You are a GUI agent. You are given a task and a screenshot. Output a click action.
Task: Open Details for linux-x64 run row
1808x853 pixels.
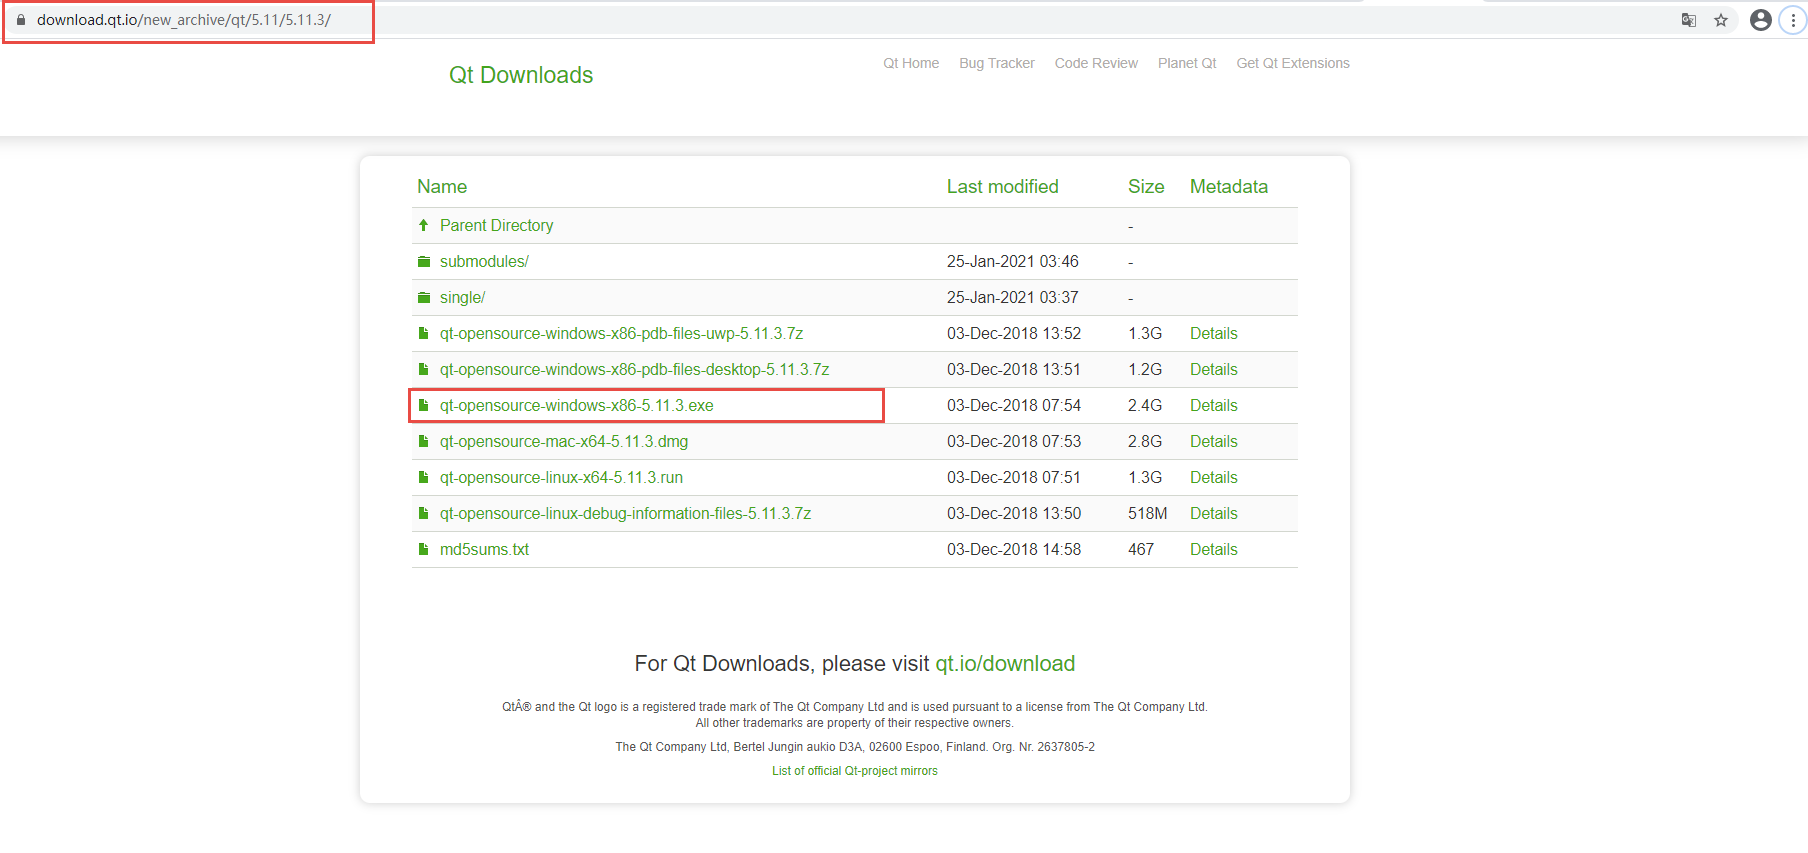tap(1214, 478)
